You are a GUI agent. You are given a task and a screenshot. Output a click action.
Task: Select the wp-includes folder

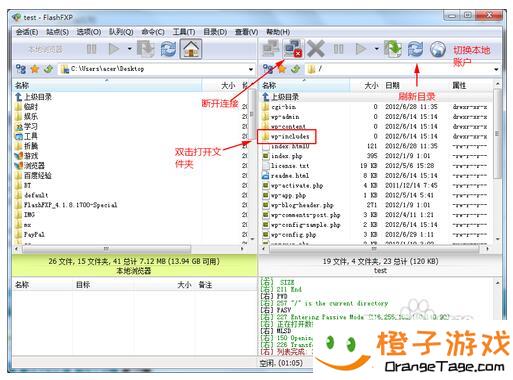(x=287, y=137)
